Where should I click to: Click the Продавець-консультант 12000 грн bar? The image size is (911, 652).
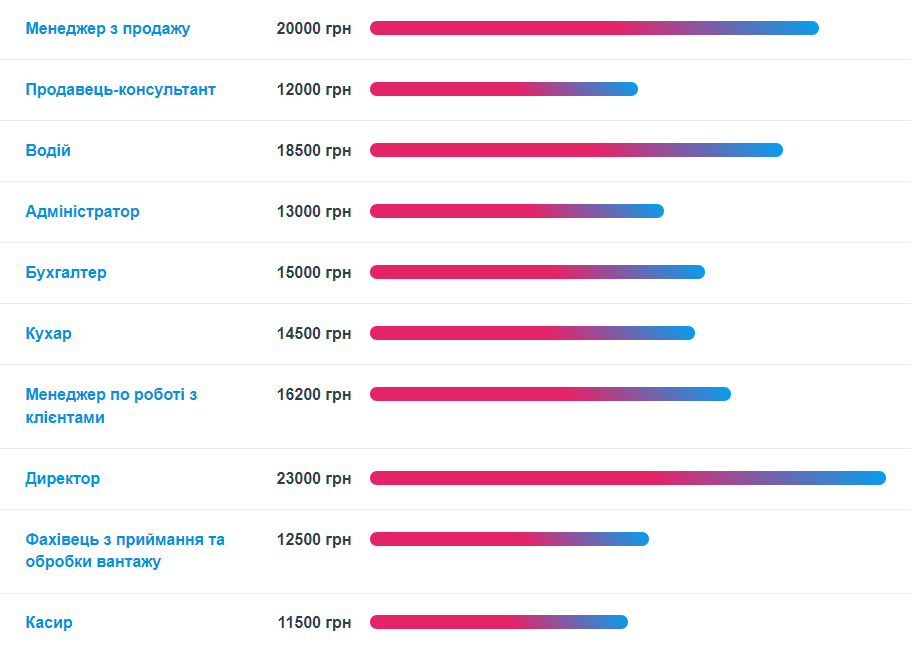tap(503, 89)
